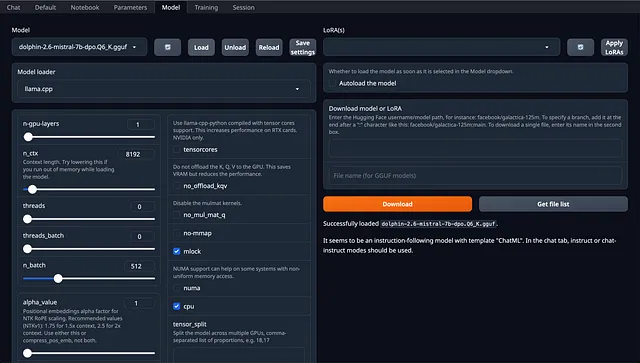Open the LoRA(s) selection dropdown

[x=442, y=47]
